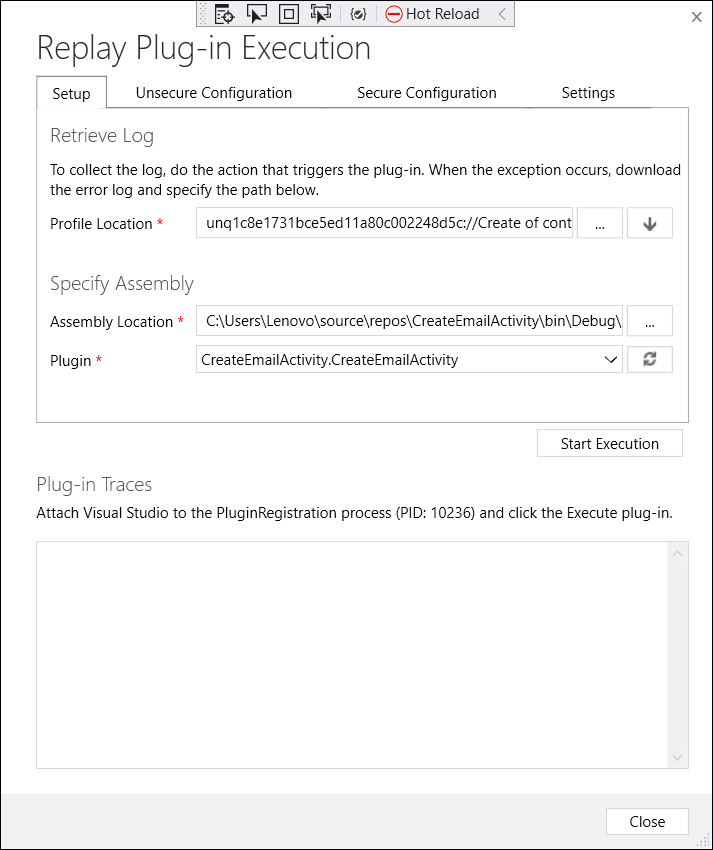713x850 pixels.
Task: Toggle Display layout adorners icon
Action: 288,14
